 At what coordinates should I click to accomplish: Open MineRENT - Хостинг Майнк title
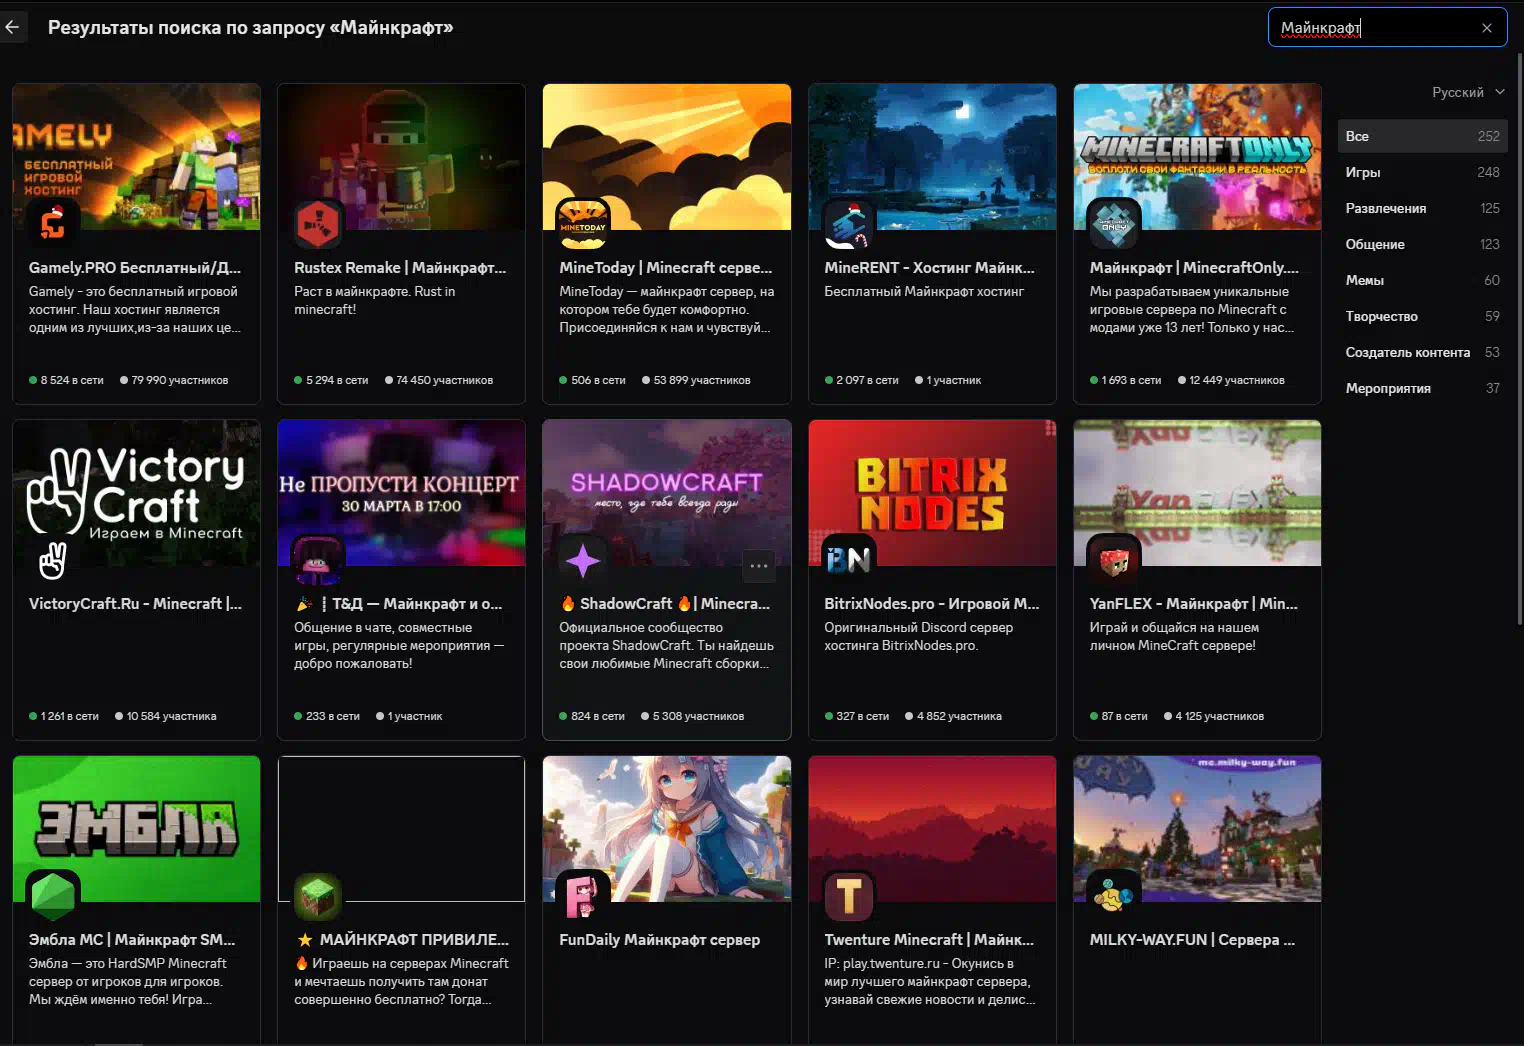pyautogui.click(x=929, y=268)
